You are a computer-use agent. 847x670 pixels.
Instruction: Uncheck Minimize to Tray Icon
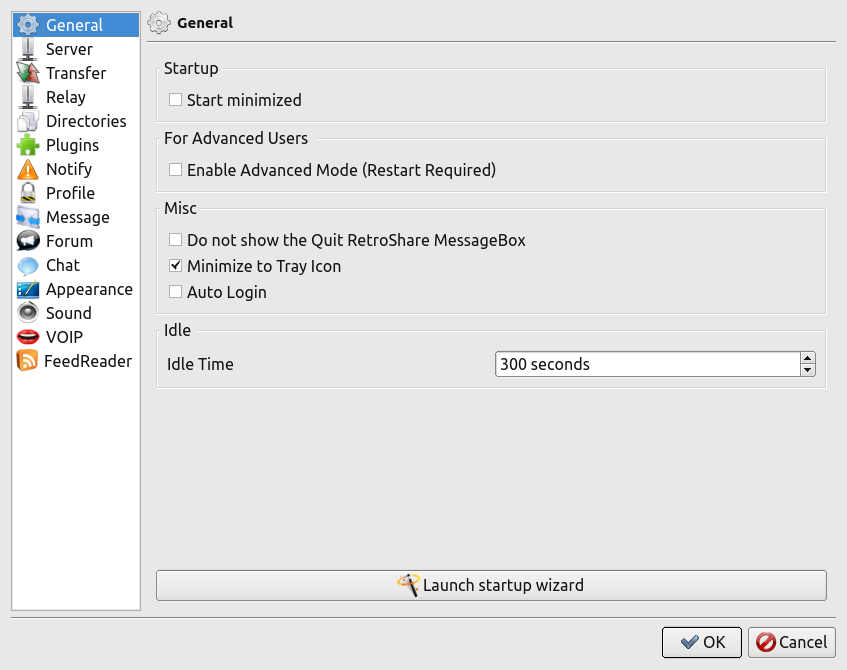[x=175, y=266]
